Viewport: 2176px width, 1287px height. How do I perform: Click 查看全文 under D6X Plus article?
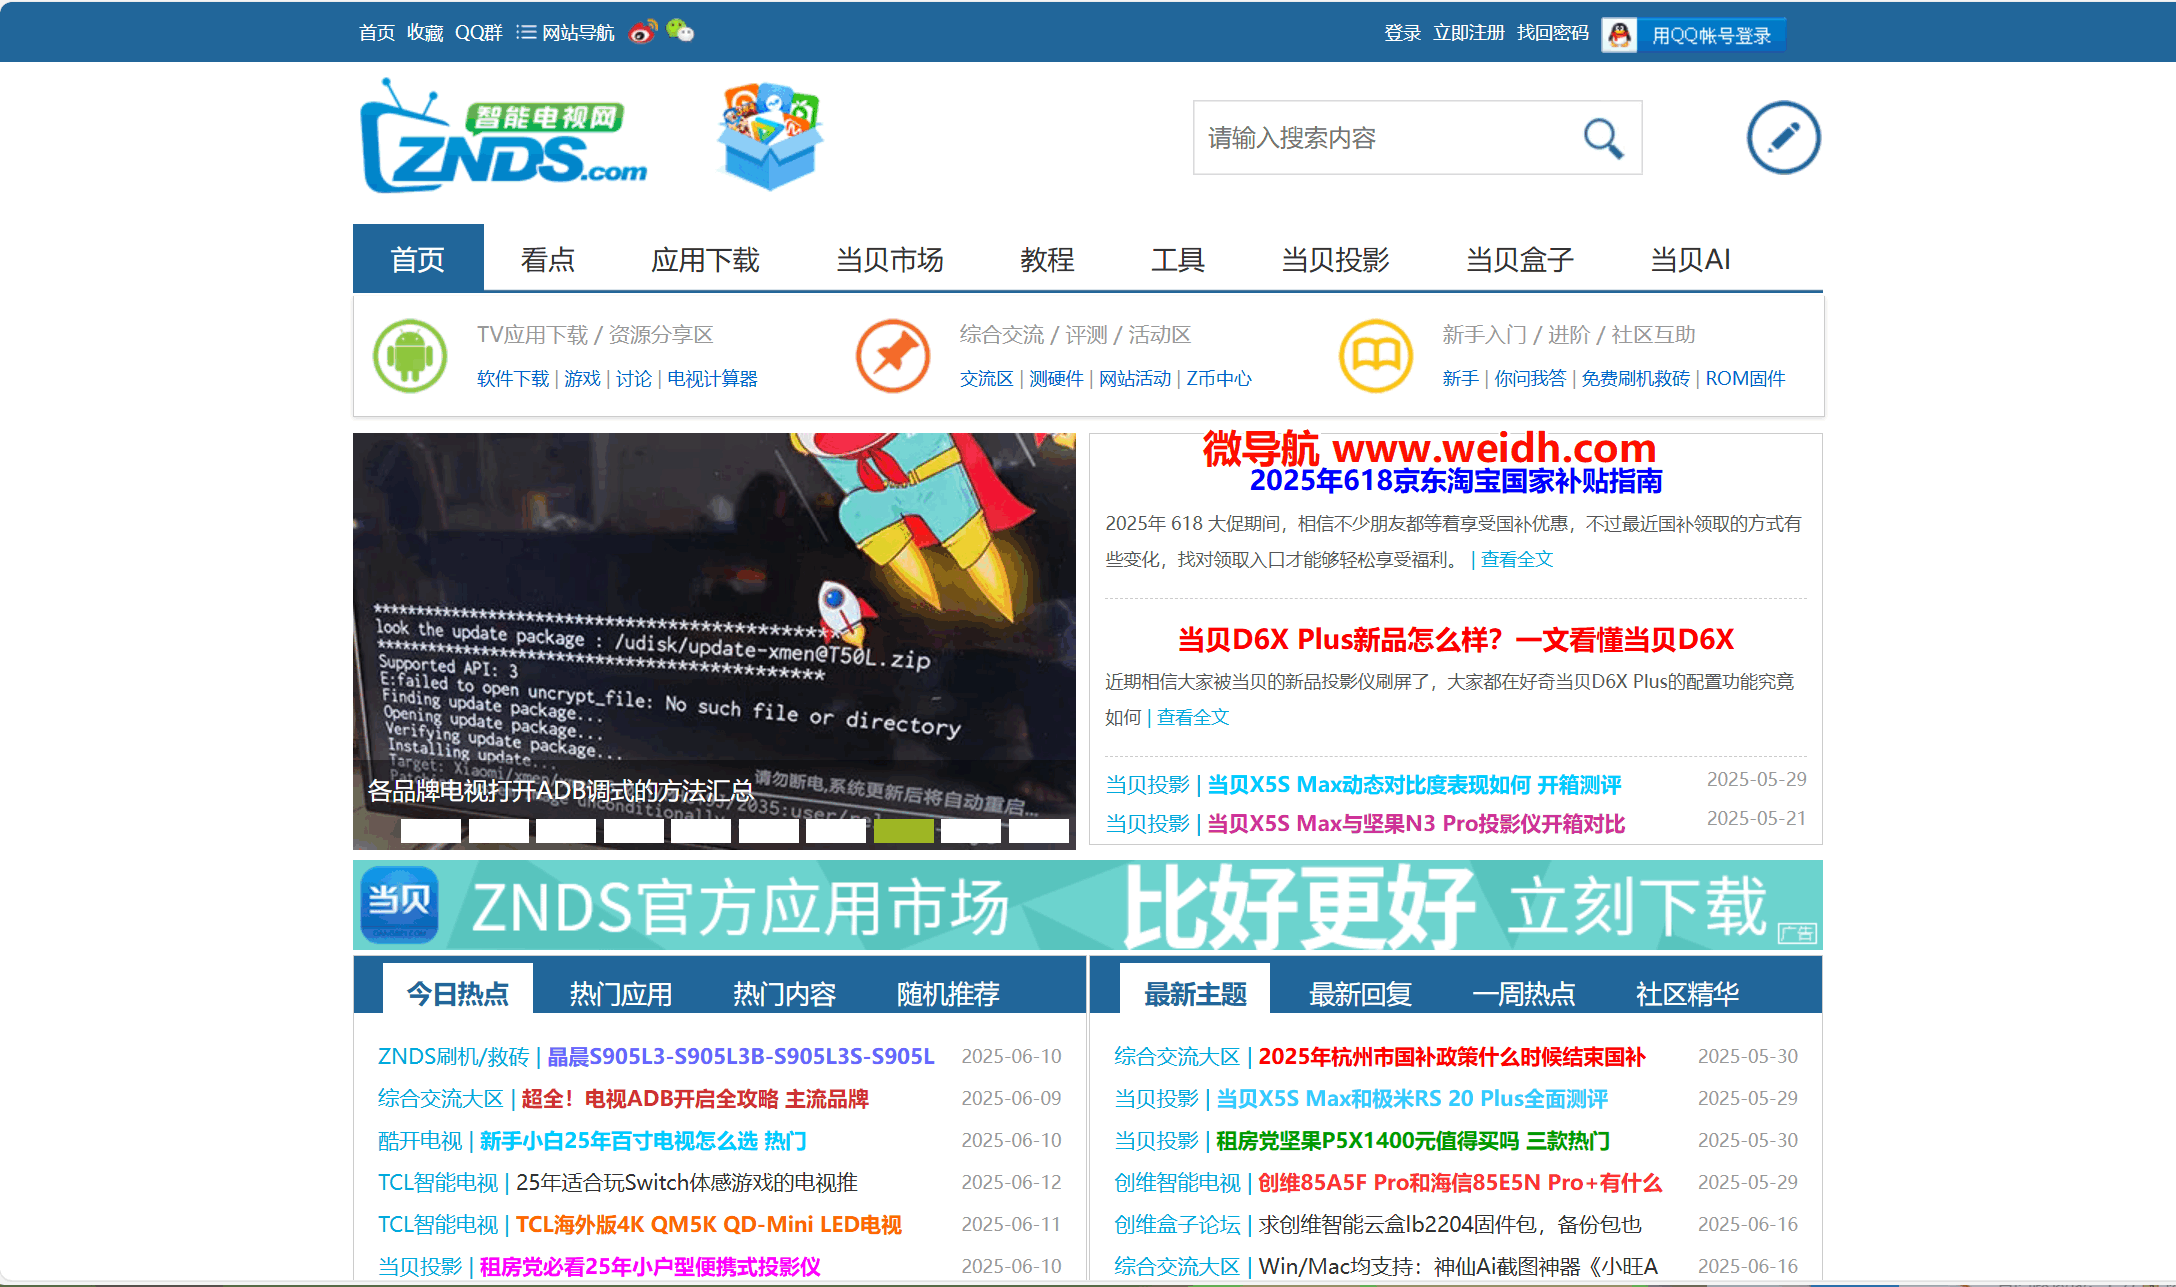(x=1193, y=717)
